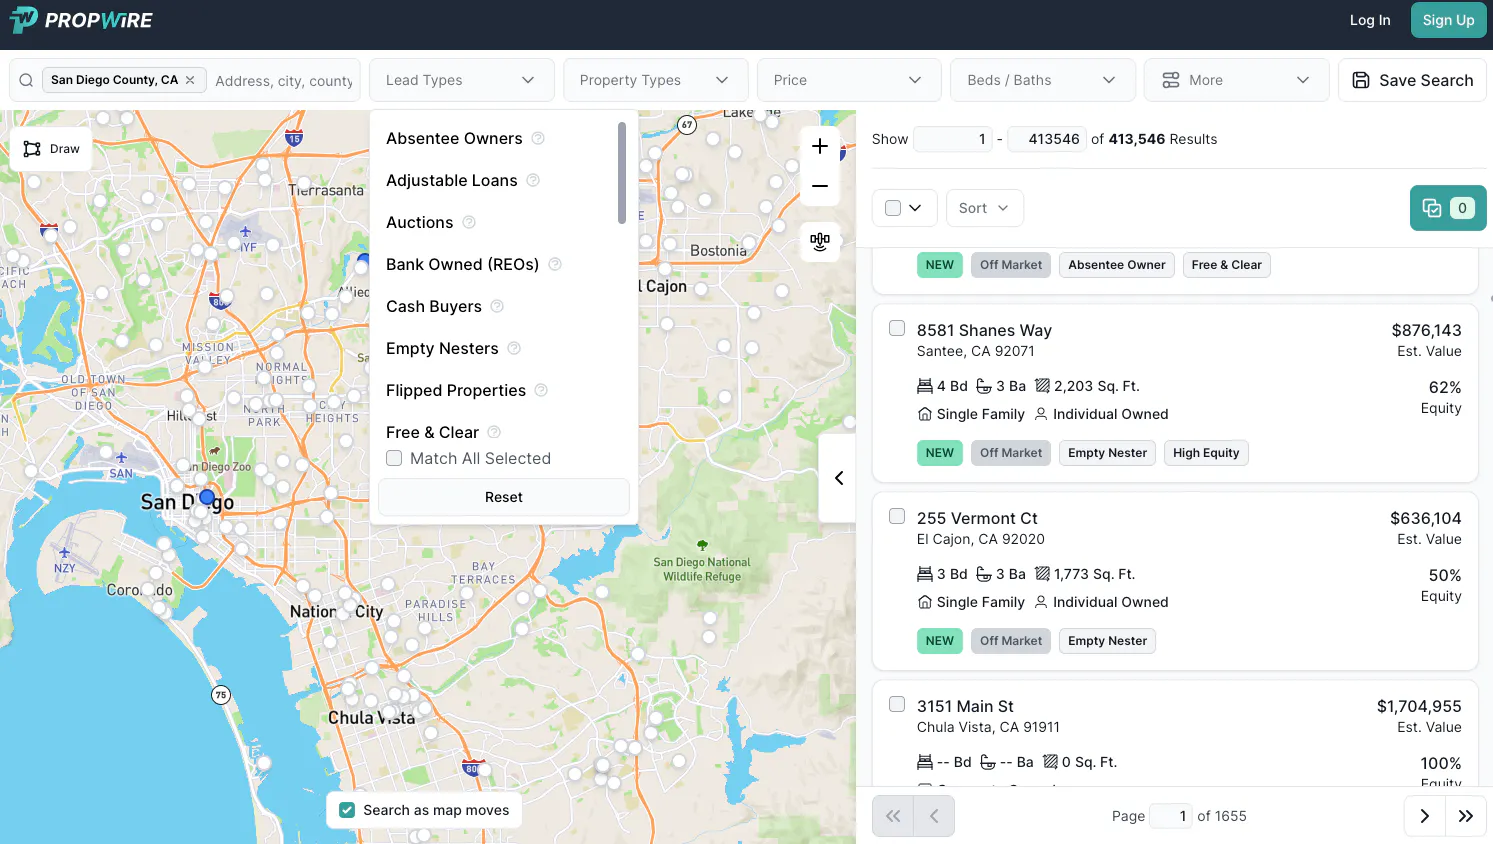Select the 8581 Shanes Way listing checkbox
Screen dimensions: 1493x844
coord(897,329)
